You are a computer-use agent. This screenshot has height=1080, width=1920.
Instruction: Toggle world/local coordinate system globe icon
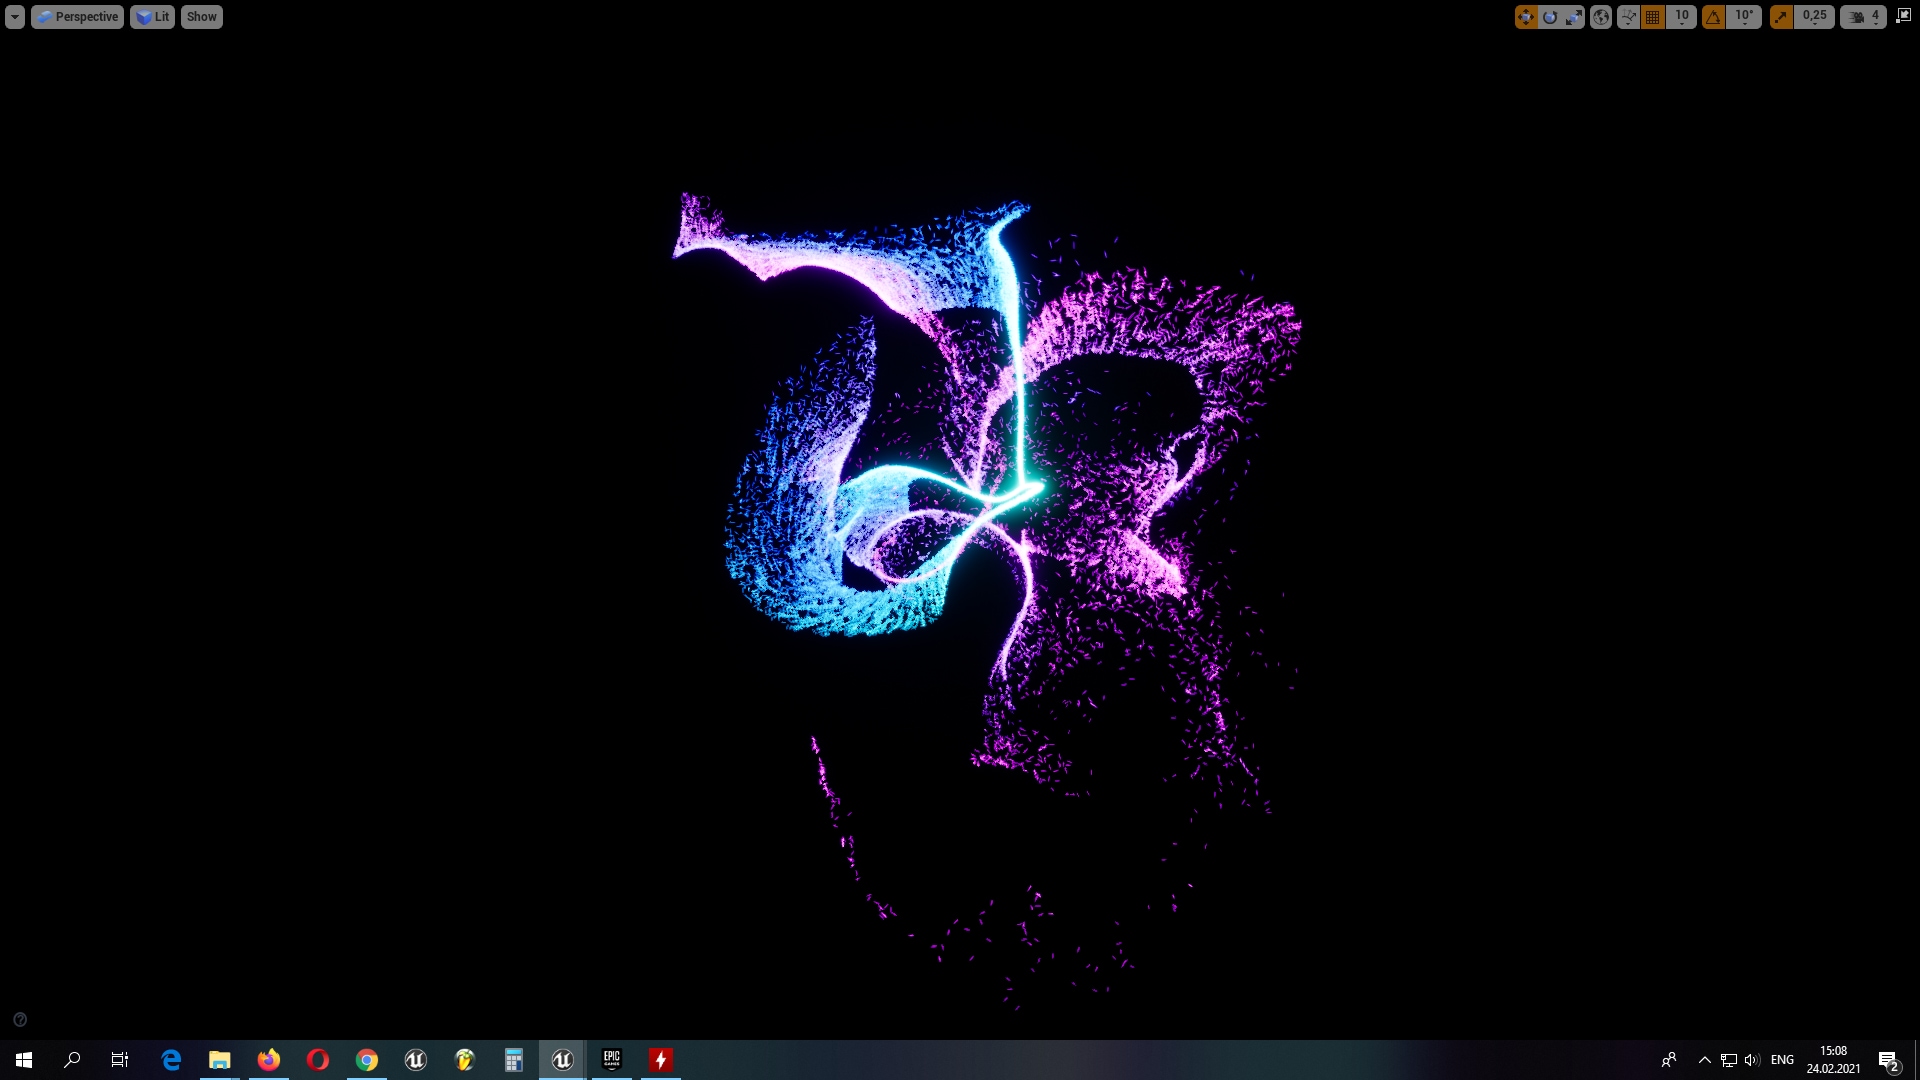(1601, 17)
